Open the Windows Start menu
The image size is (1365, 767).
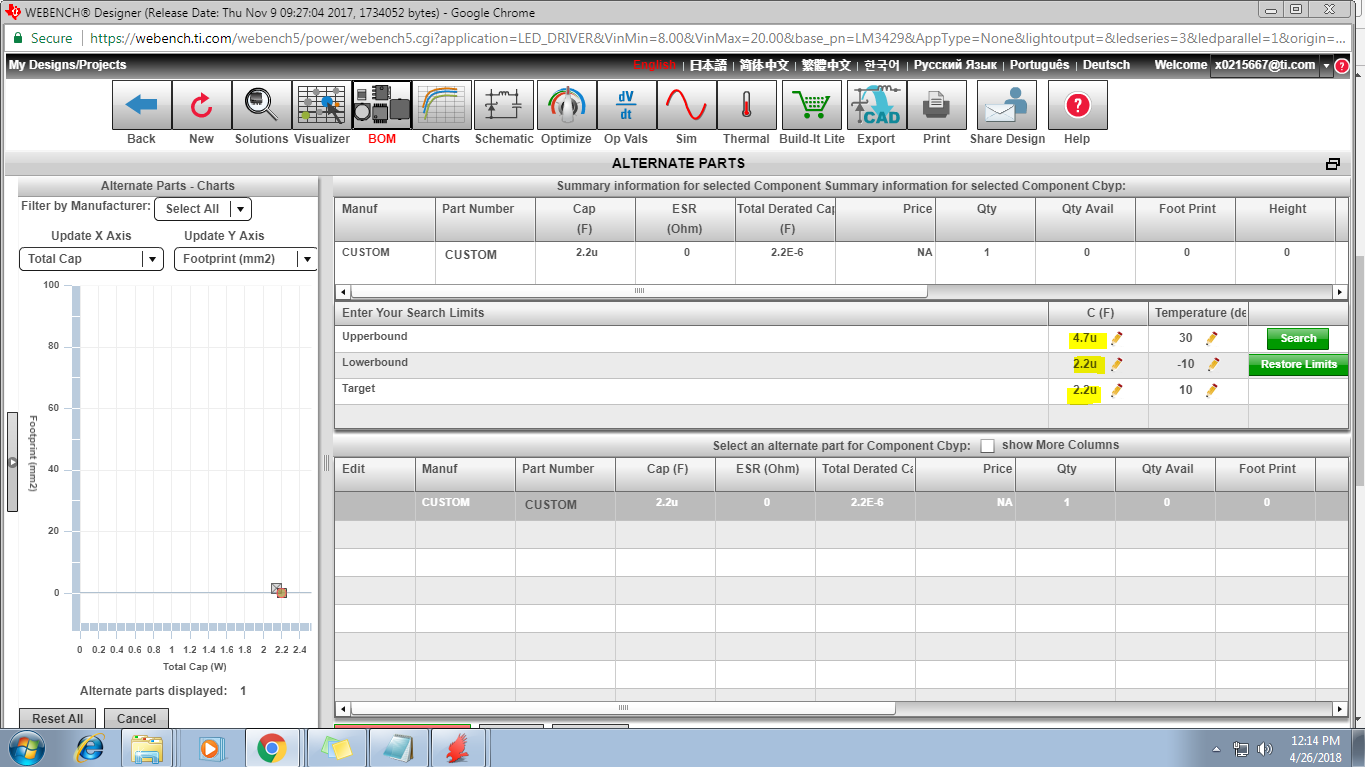[x=24, y=748]
